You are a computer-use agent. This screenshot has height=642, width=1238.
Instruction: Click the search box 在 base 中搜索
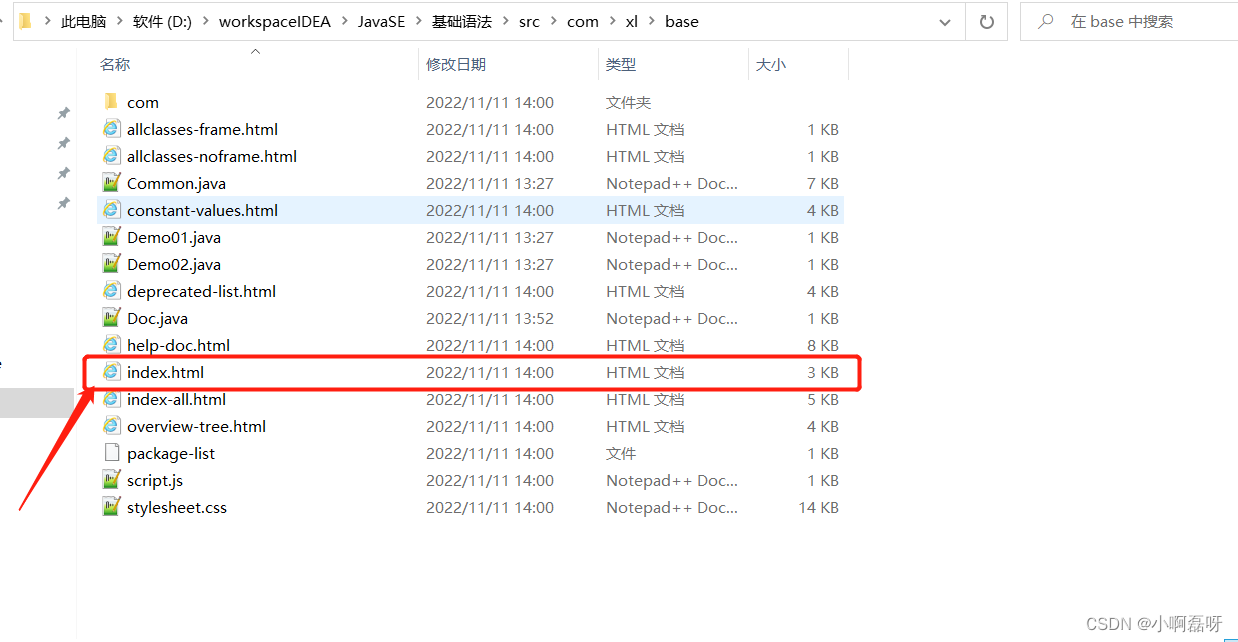click(1129, 21)
